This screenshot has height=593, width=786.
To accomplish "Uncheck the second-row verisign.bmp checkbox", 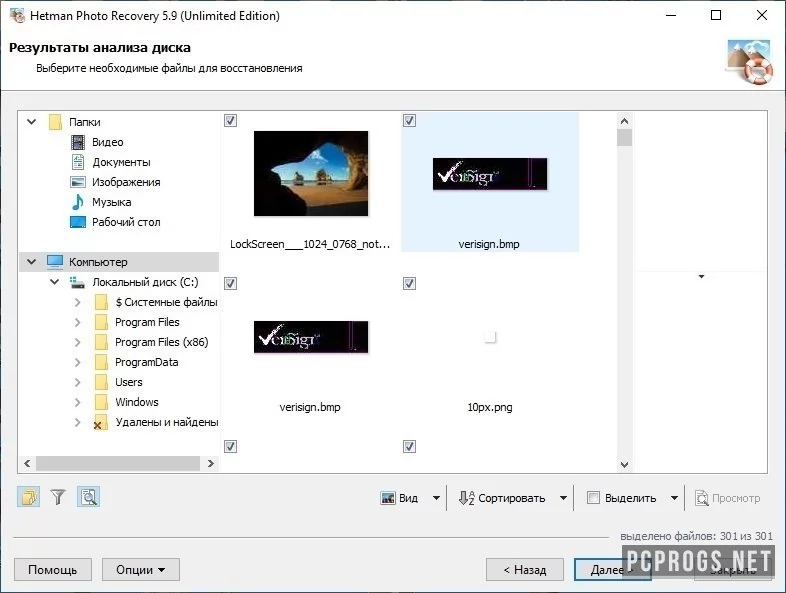I will click(x=230, y=284).
